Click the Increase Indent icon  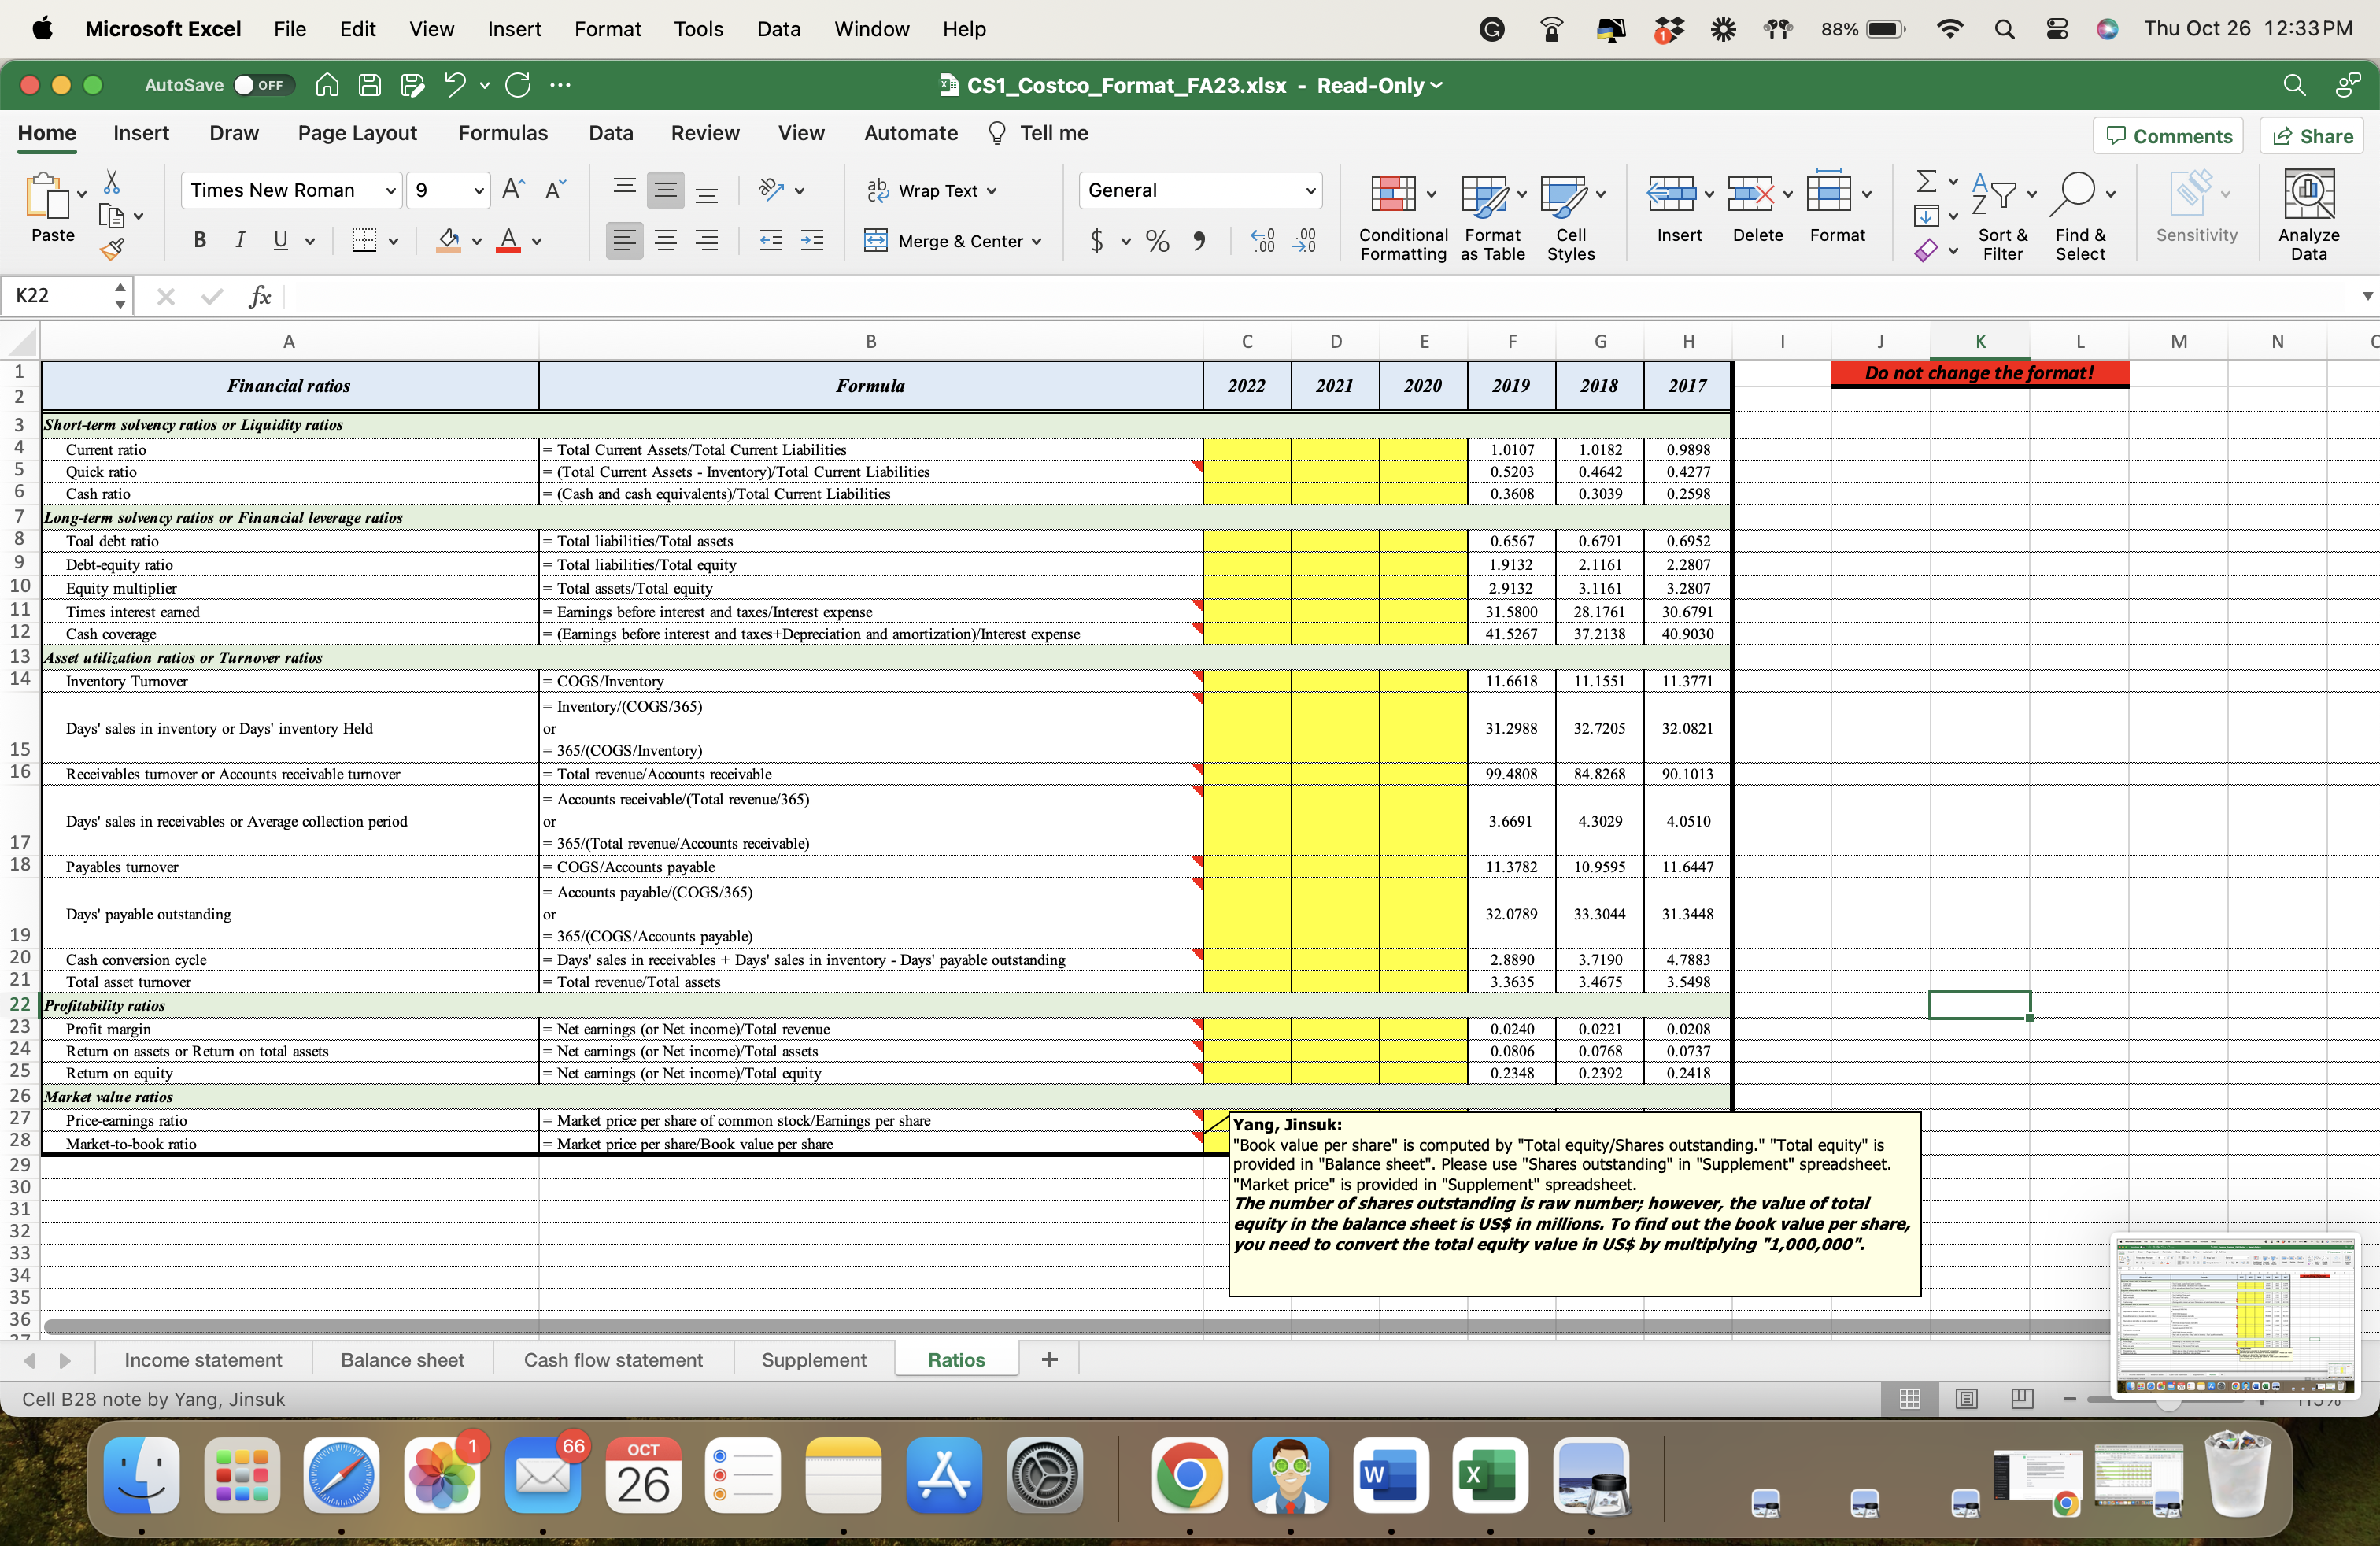tap(812, 240)
